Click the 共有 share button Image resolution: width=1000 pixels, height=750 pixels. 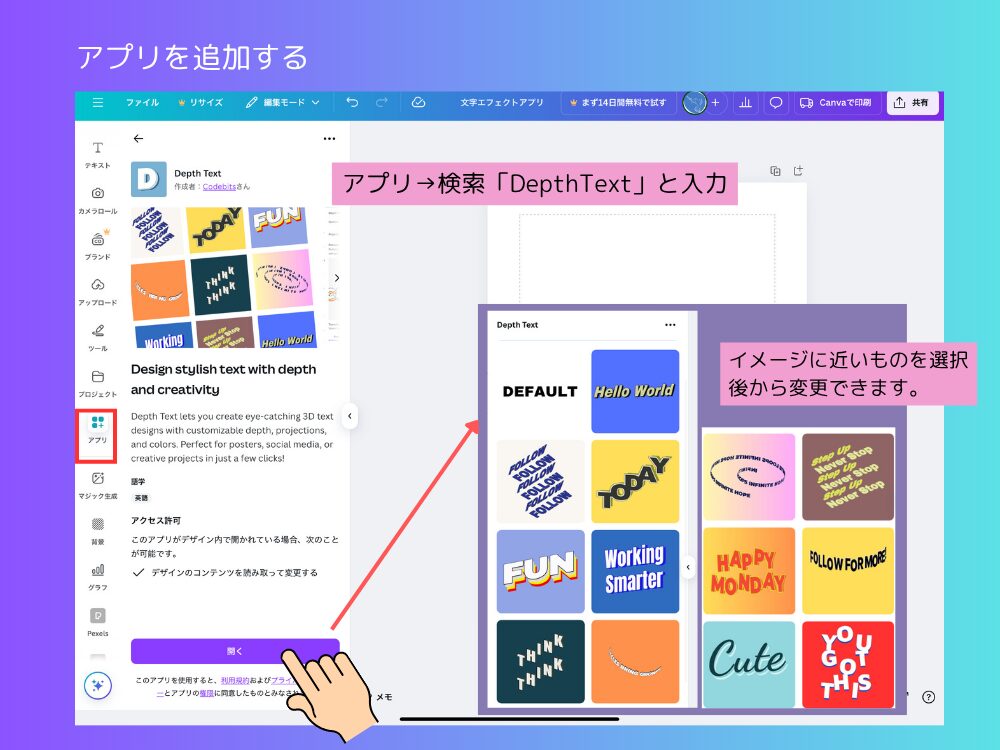pyautogui.click(x=911, y=103)
